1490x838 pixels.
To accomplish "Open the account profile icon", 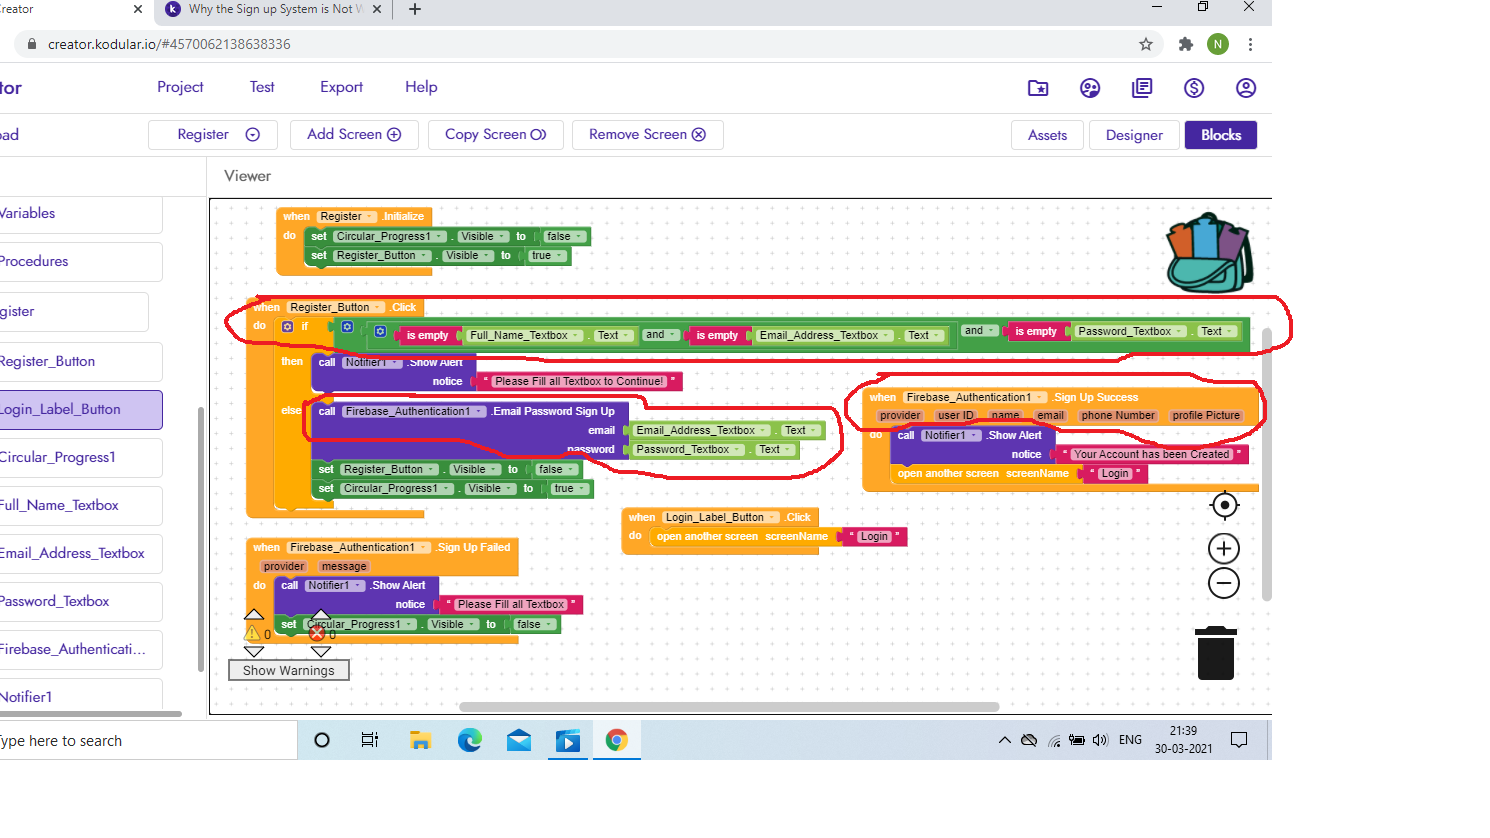I will pyautogui.click(x=1245, y=88).
